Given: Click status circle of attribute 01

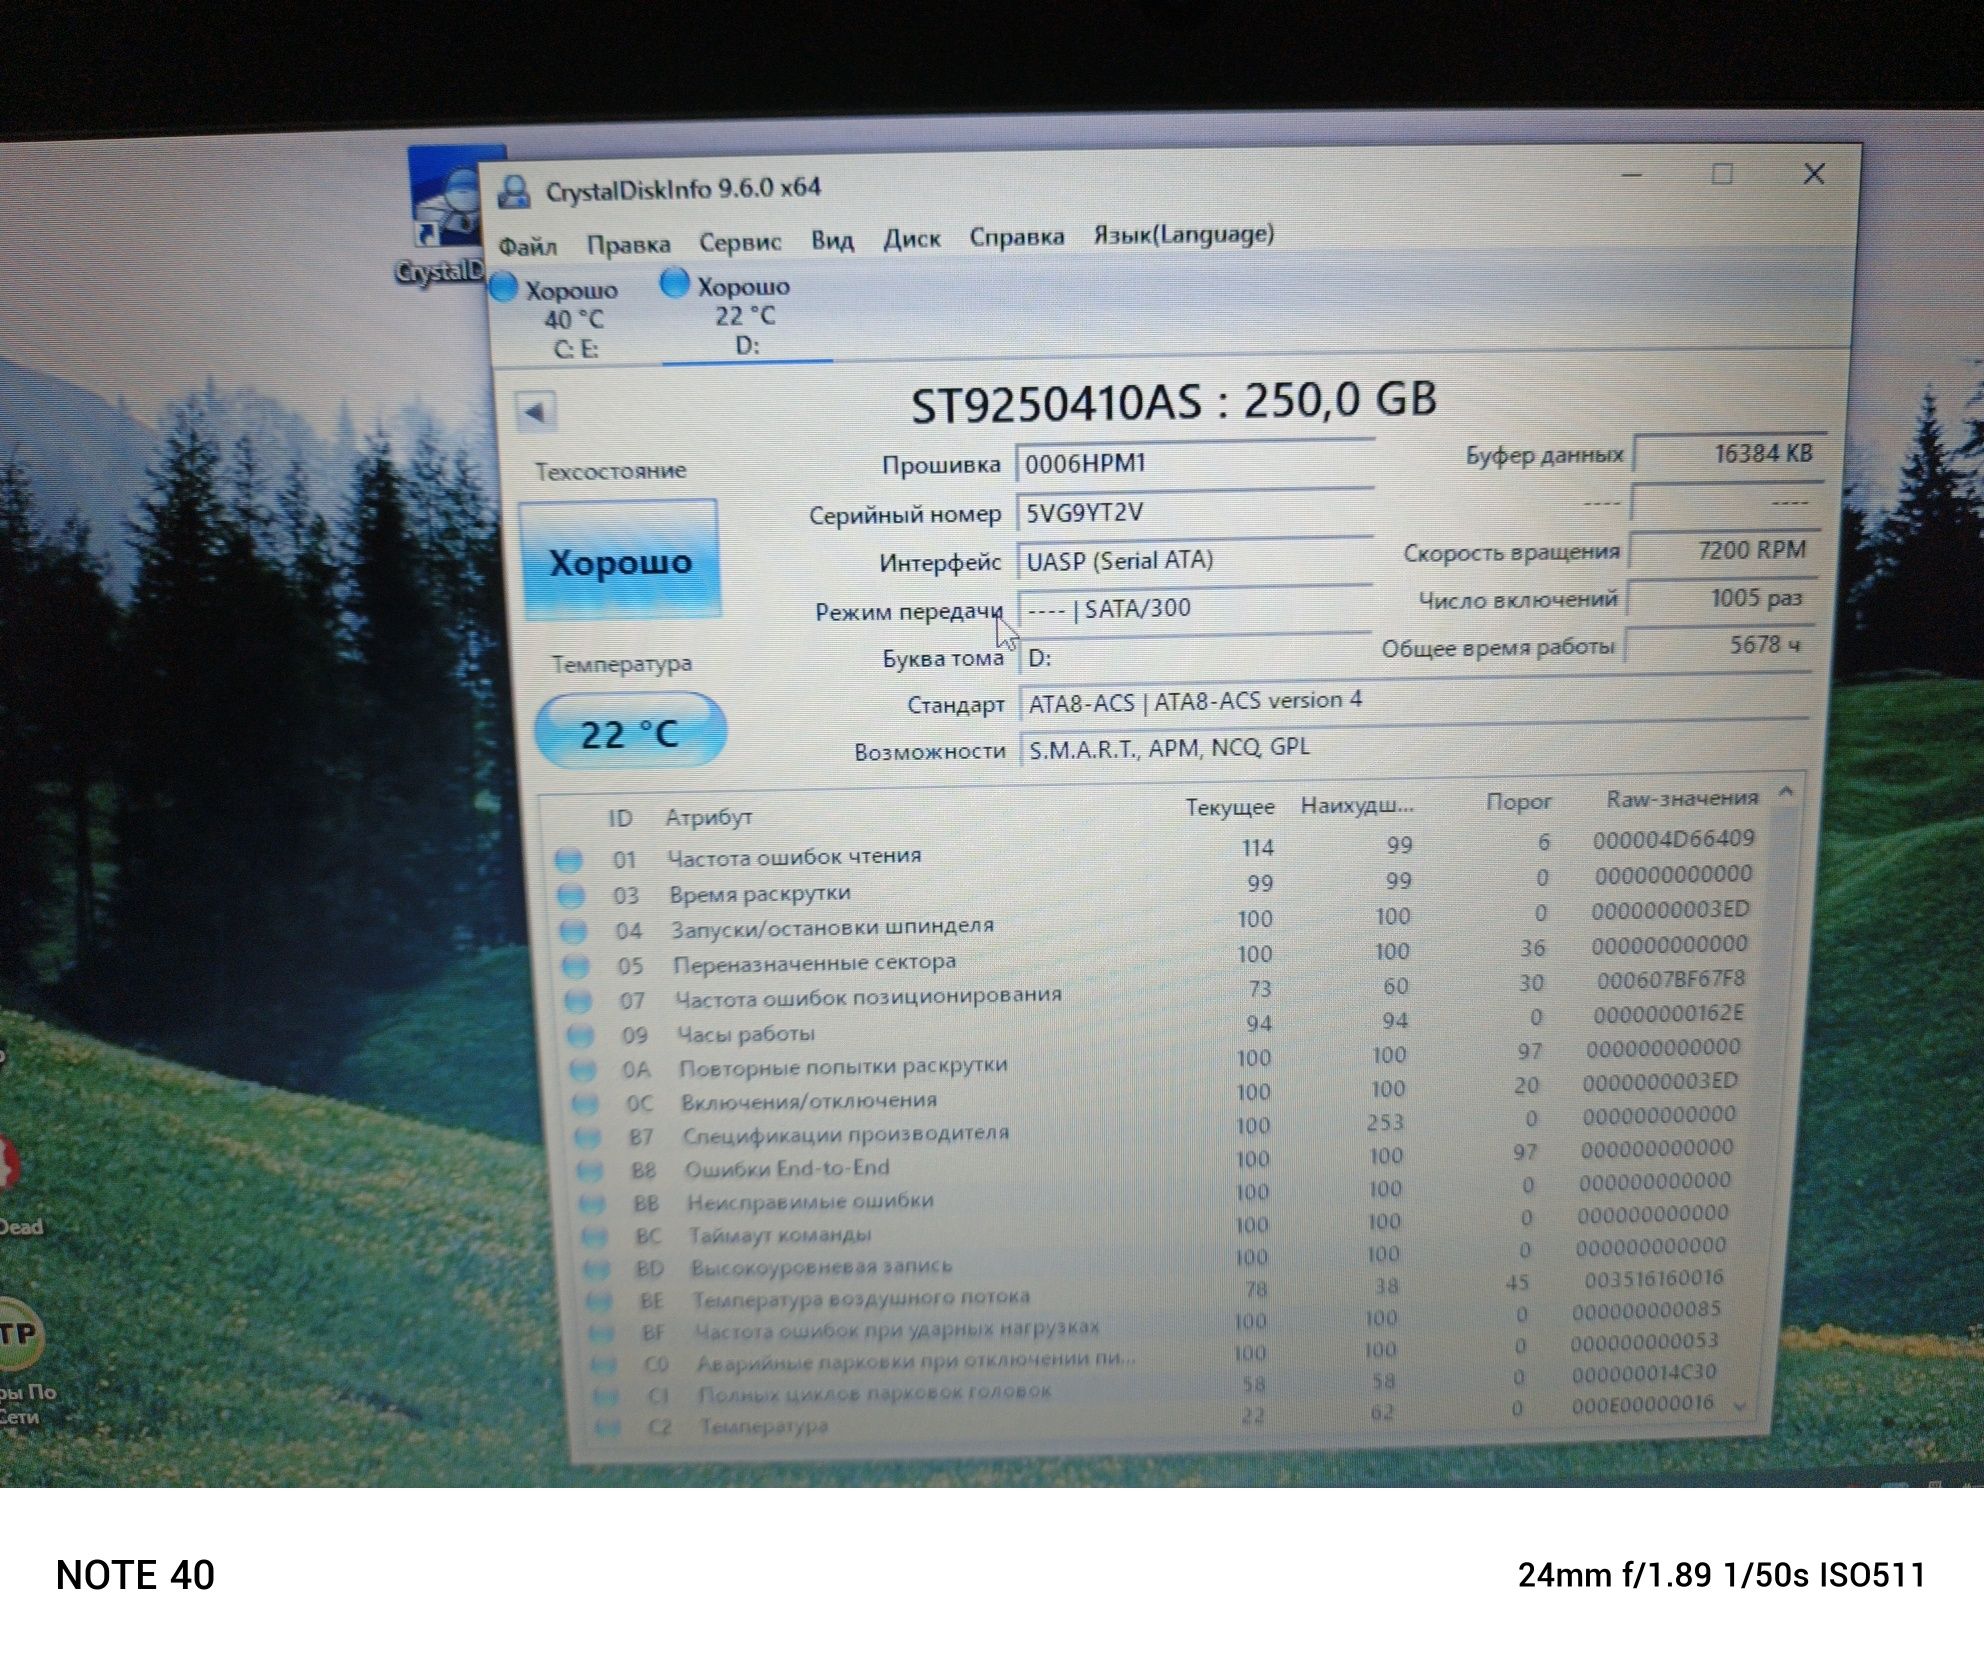Looking at the screenshot, I should point(568,860).
